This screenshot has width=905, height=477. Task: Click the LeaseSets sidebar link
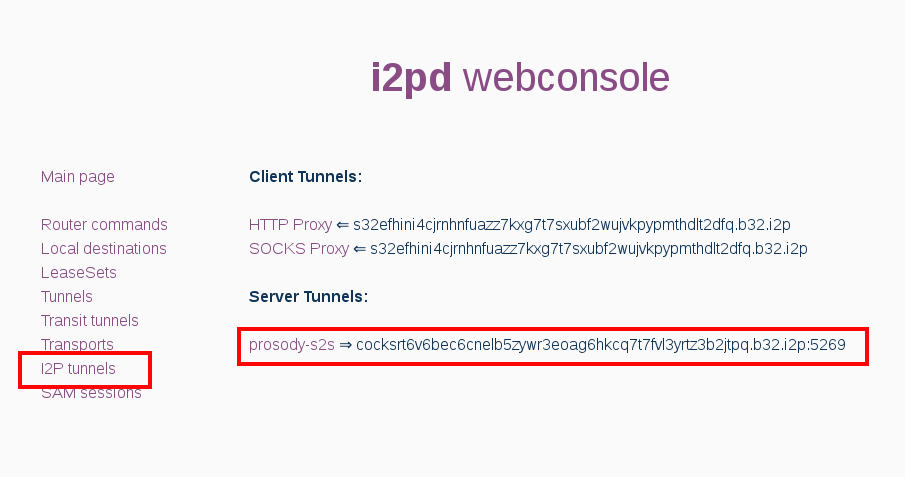[79, 273]
